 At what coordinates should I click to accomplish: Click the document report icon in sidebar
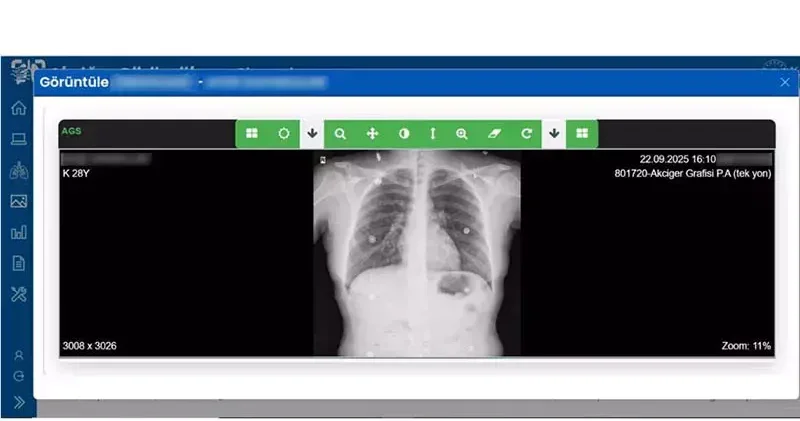point(18,263)
